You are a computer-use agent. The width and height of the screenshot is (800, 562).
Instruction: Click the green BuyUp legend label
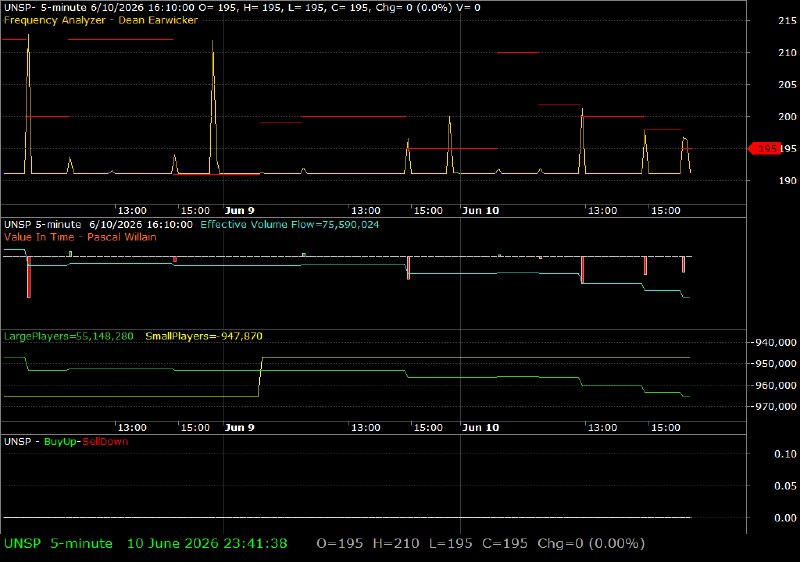point(60,442)
